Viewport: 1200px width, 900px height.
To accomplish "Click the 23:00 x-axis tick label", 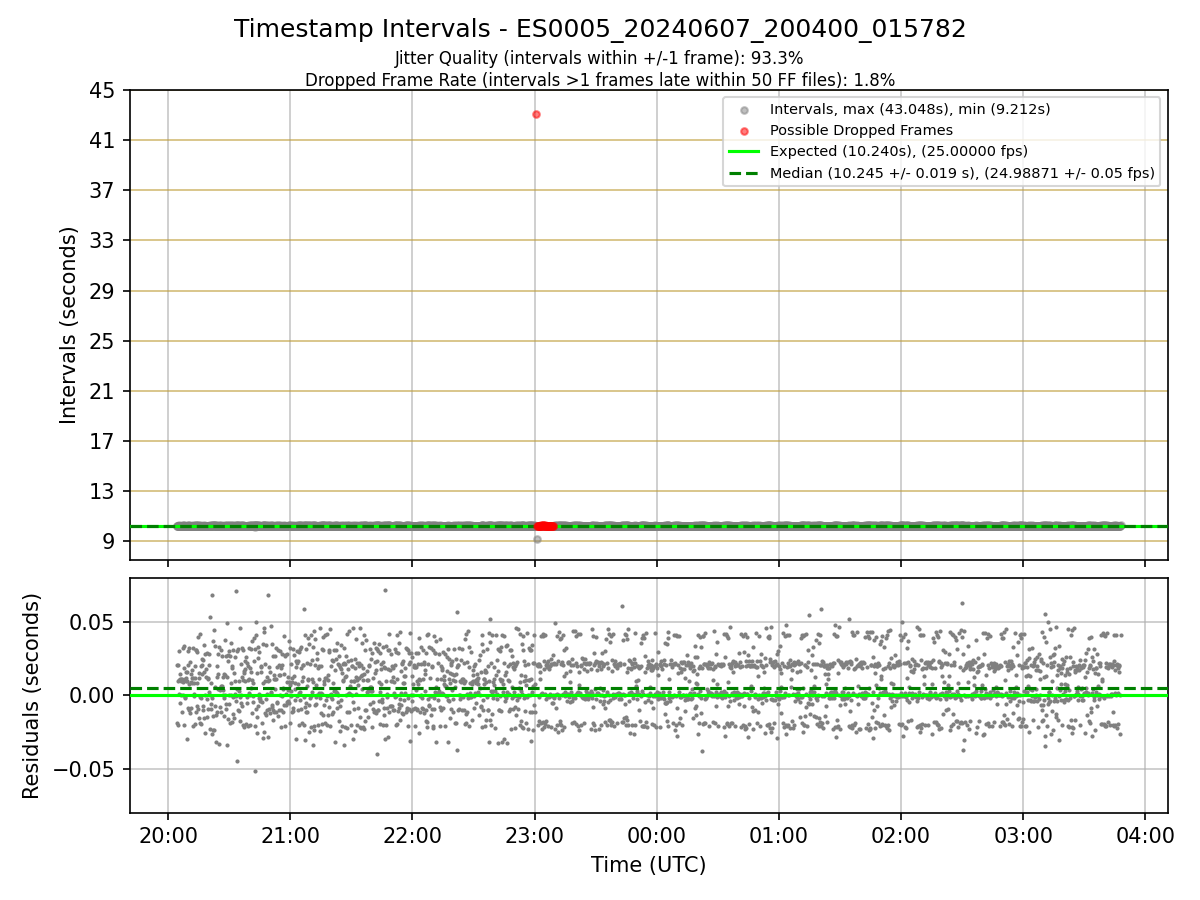I will (534, 834).
